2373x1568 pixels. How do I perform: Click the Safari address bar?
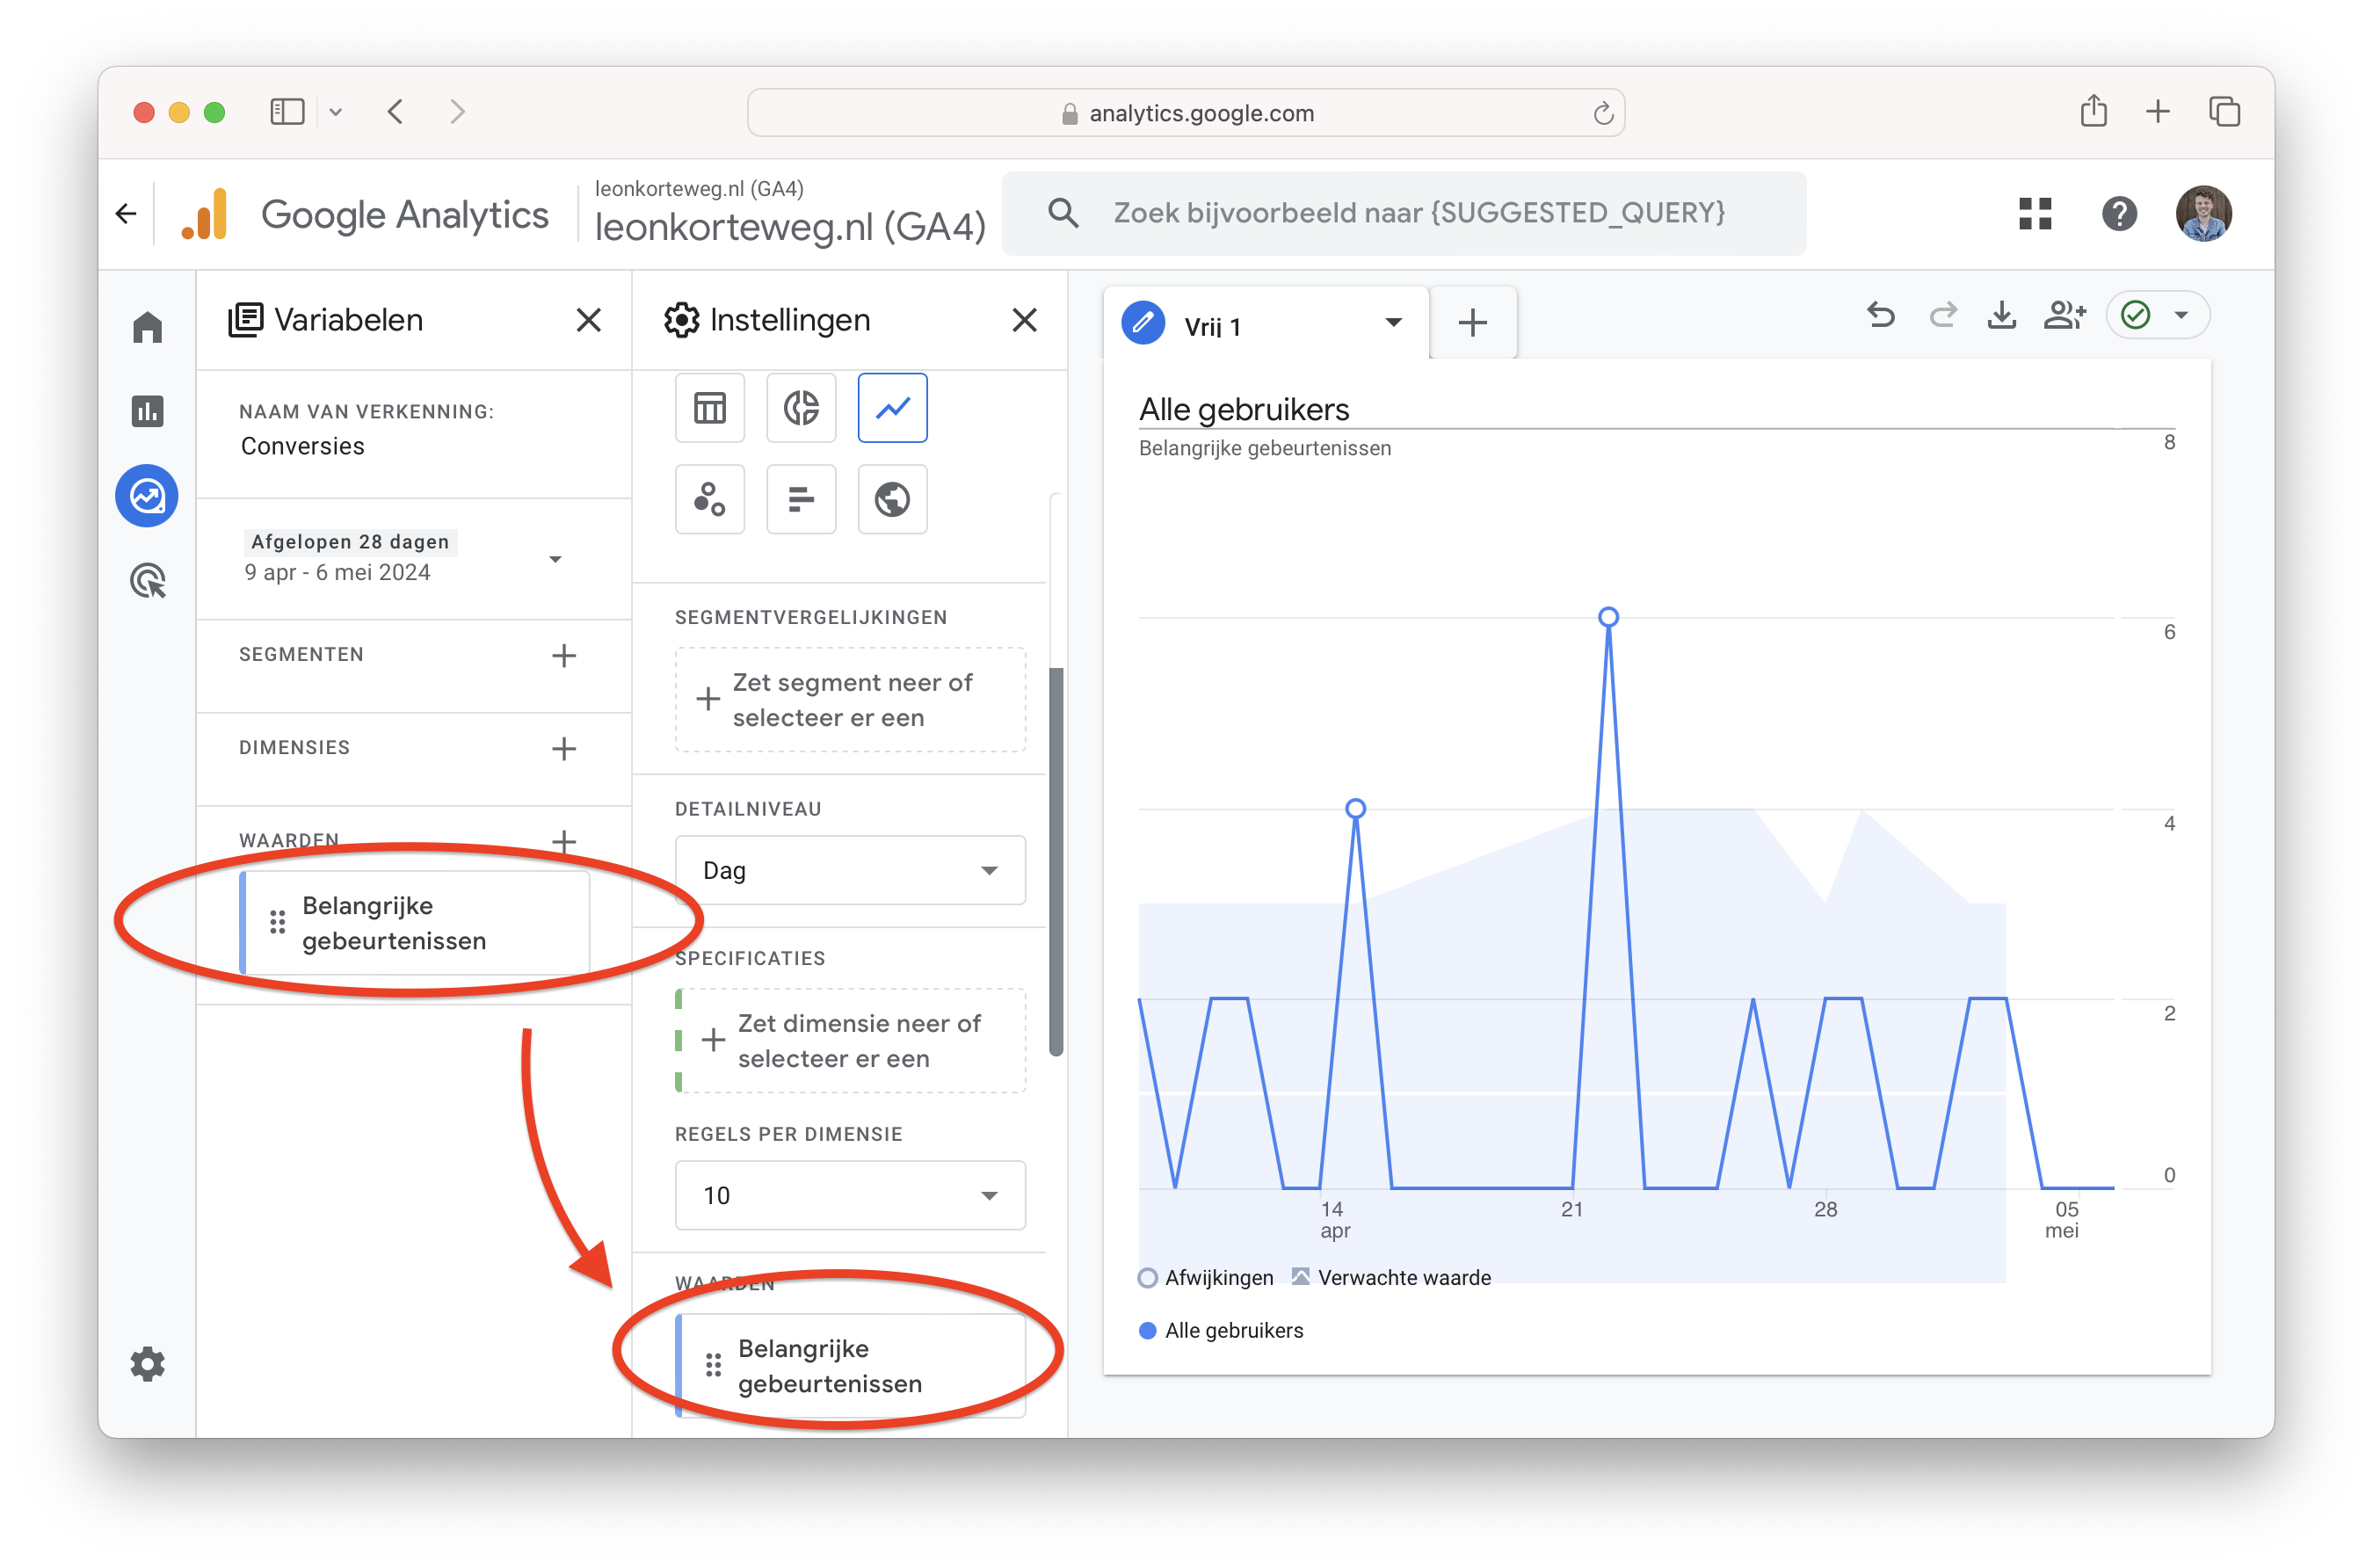1186,112
